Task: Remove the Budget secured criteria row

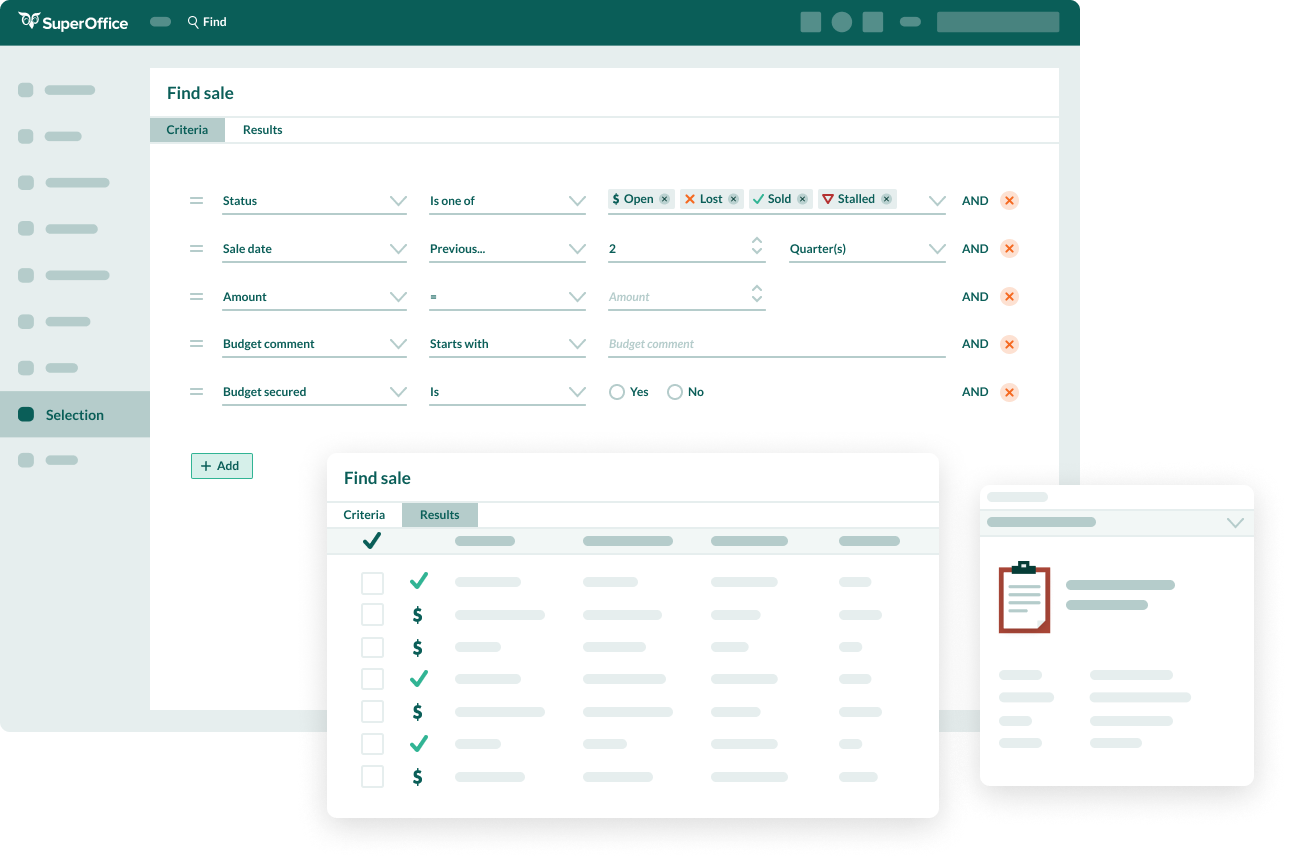Action: (1009, 392)
